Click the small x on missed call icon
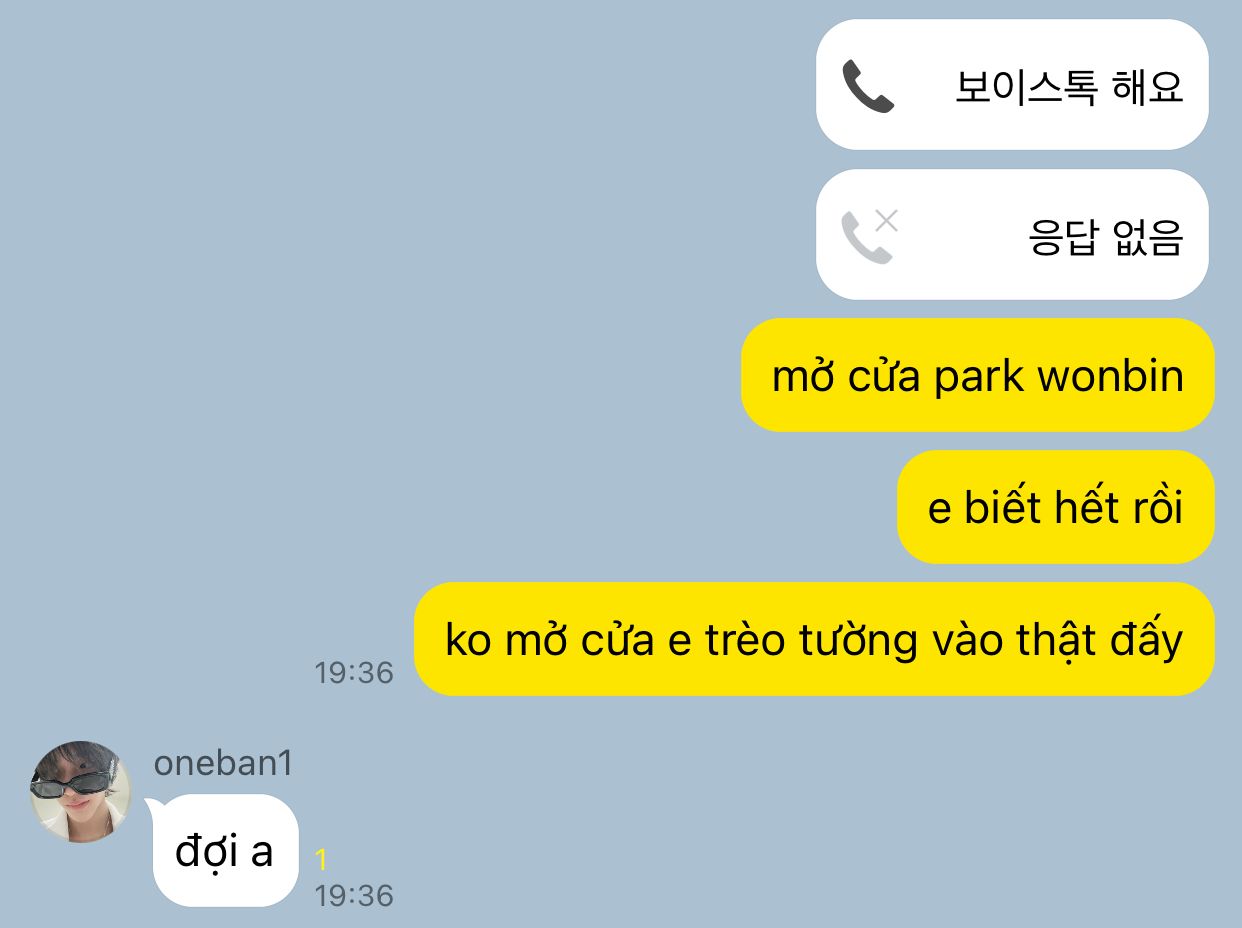Image resolution: width=1242 pixels, height=928 pixels. tap(886, 221)
